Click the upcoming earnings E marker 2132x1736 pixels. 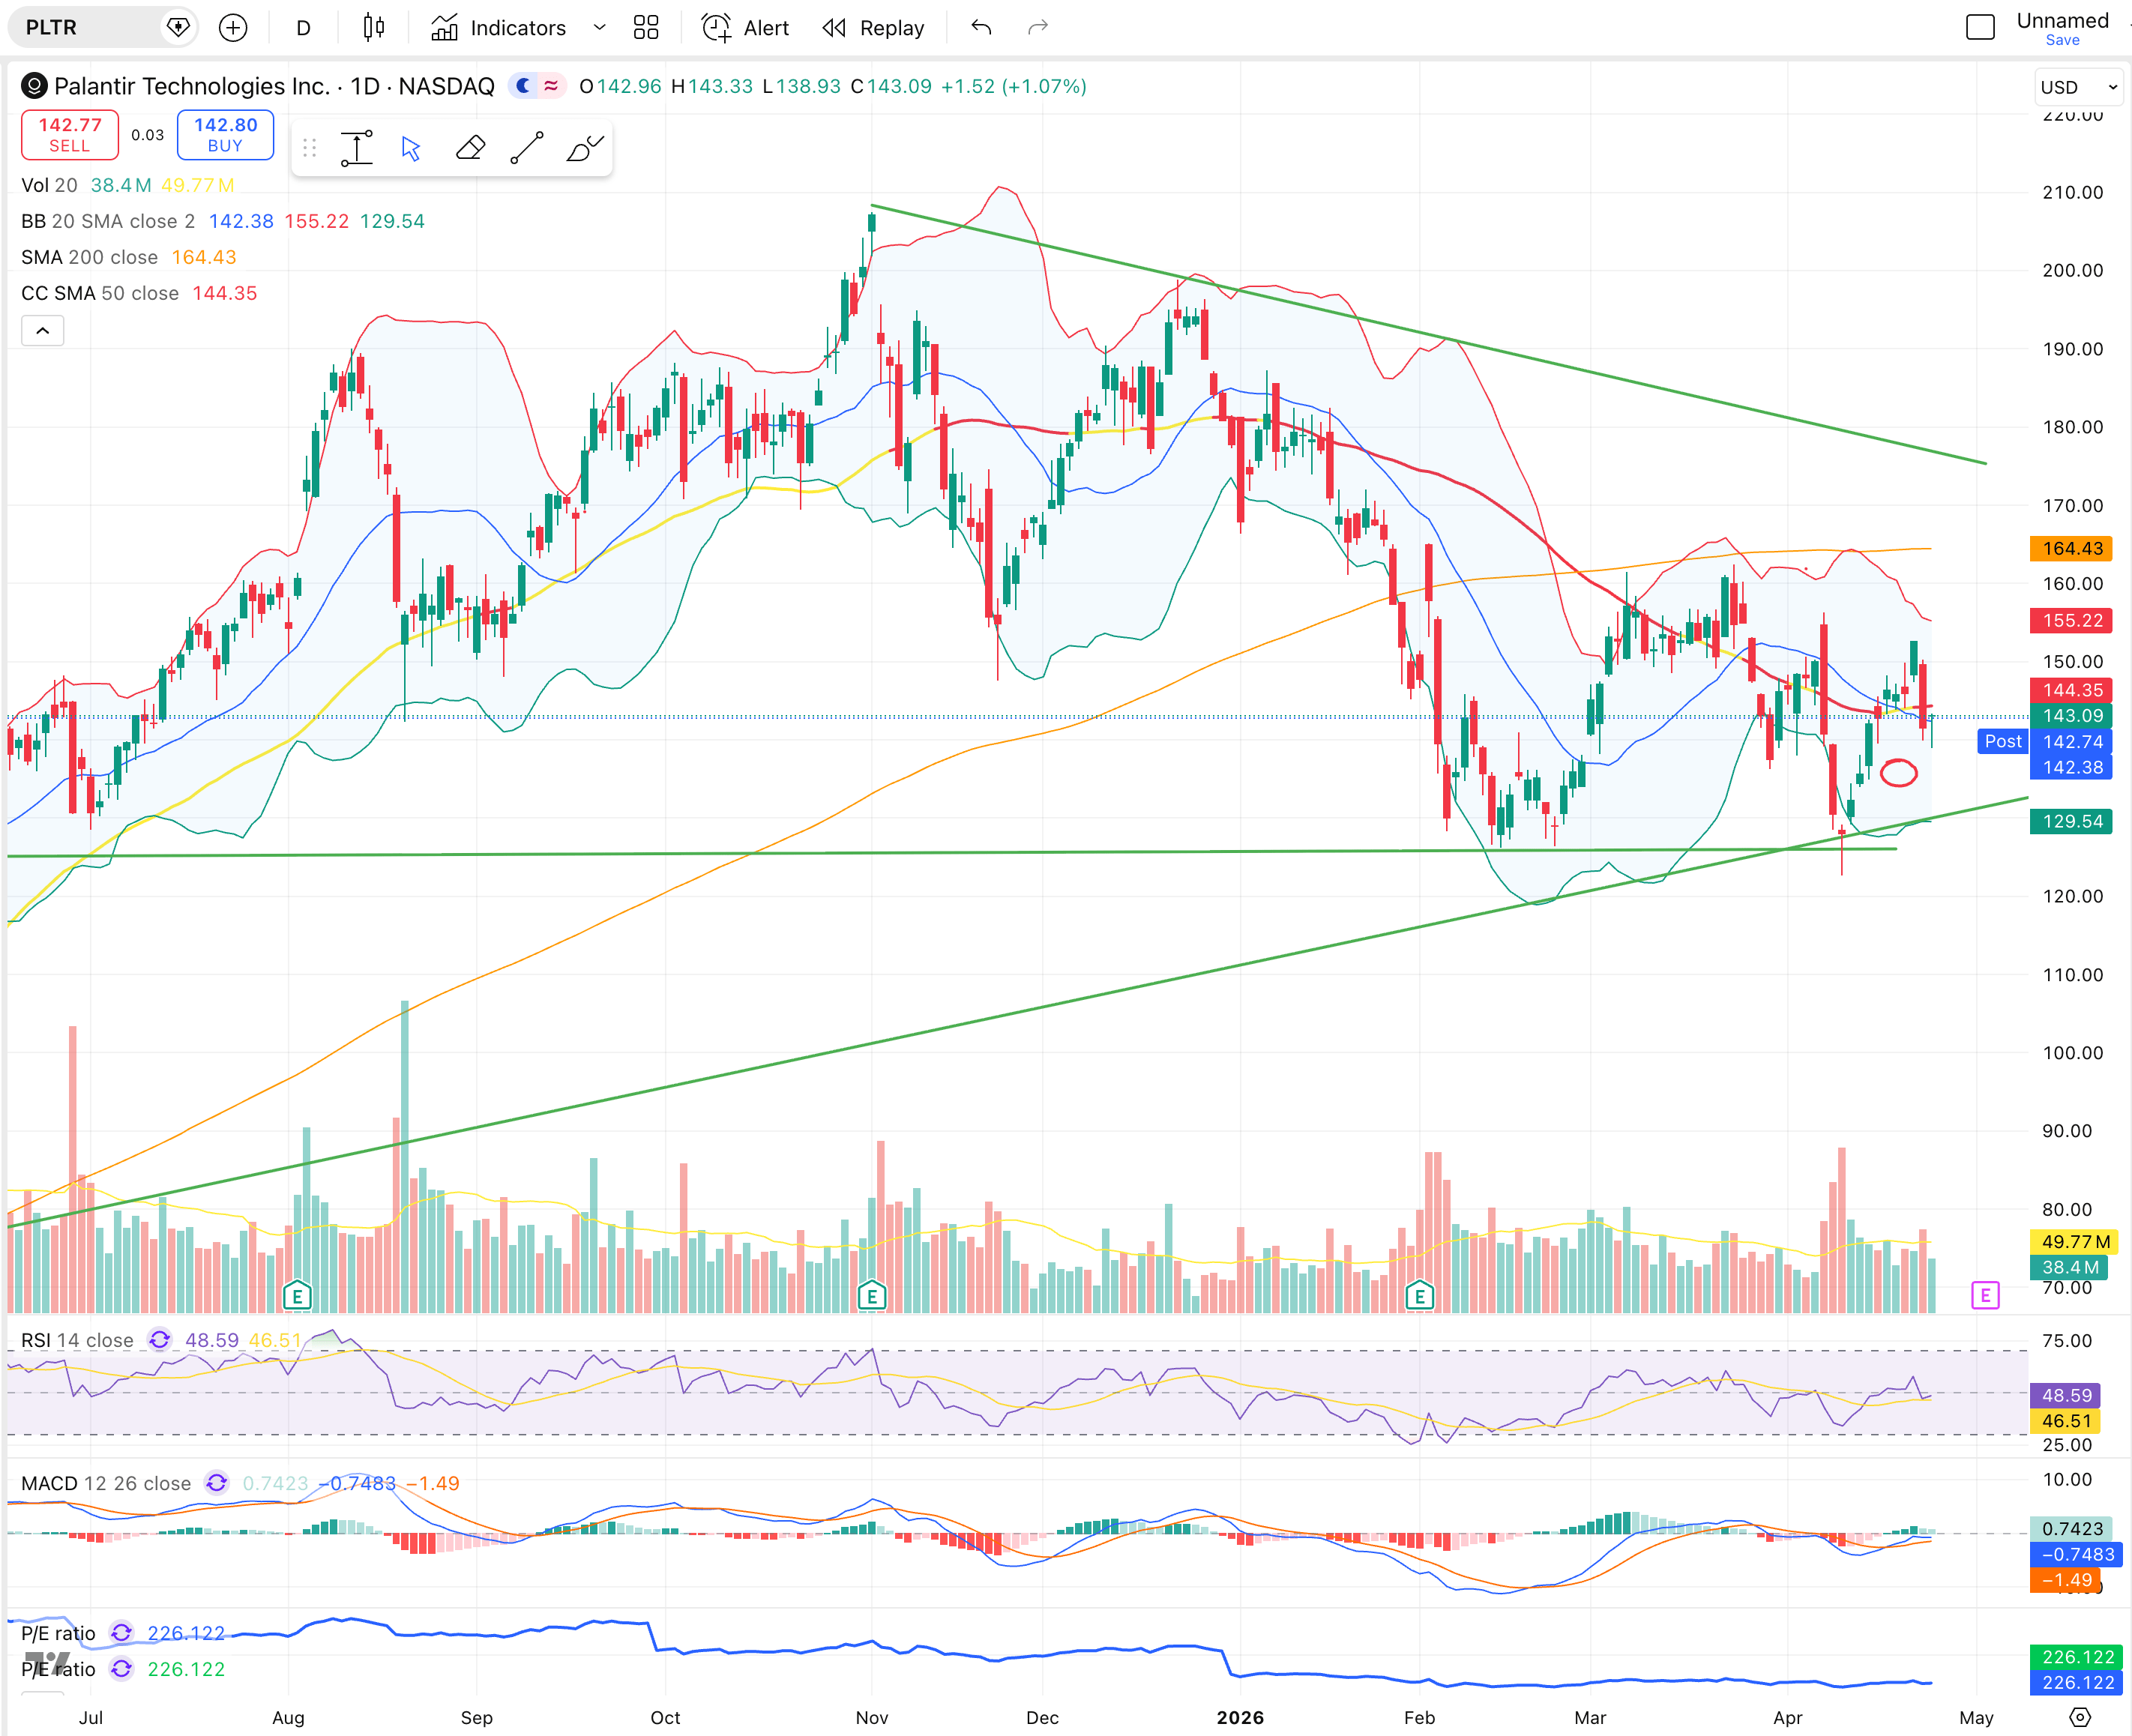pyautogui.click(x=1984, y=1296)
